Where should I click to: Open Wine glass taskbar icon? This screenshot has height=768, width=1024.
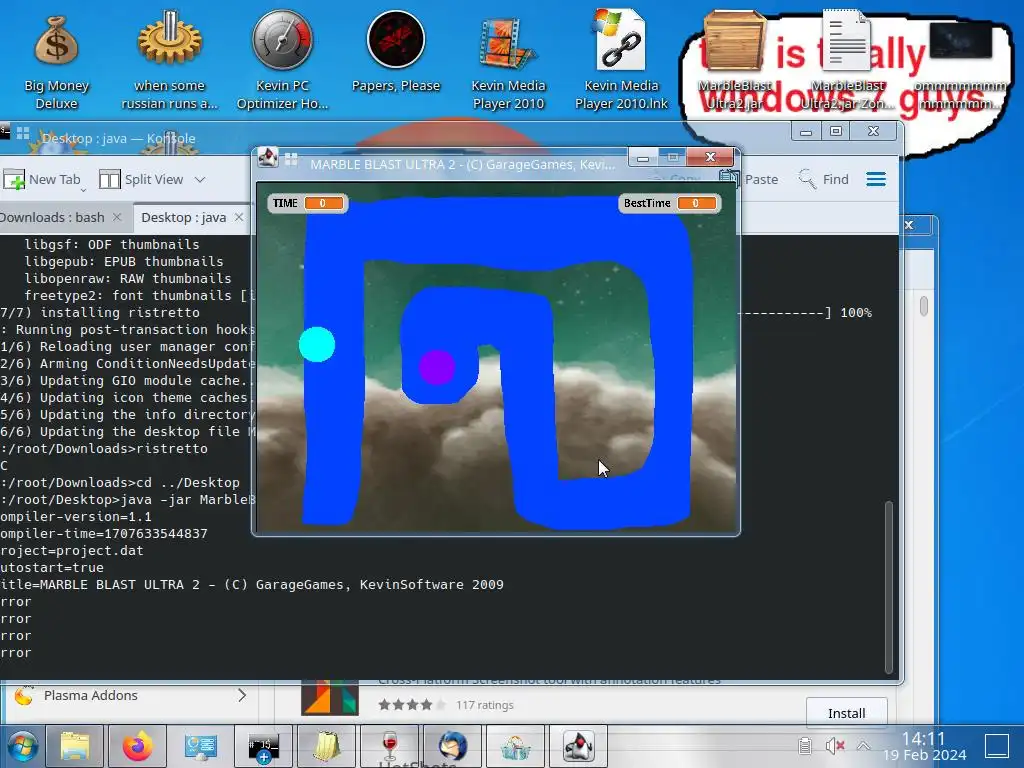tap(389, 746)
